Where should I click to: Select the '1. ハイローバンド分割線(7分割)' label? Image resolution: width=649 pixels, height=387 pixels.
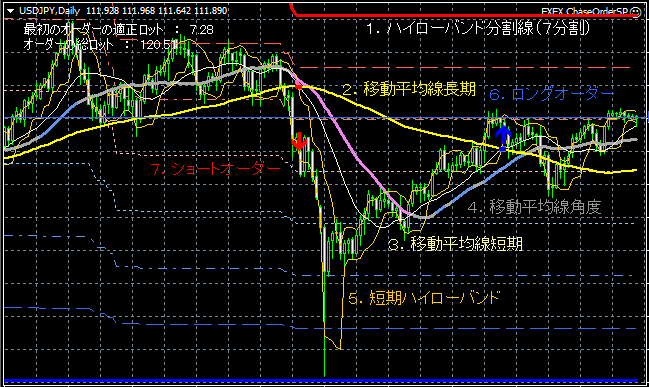(478, 28)
